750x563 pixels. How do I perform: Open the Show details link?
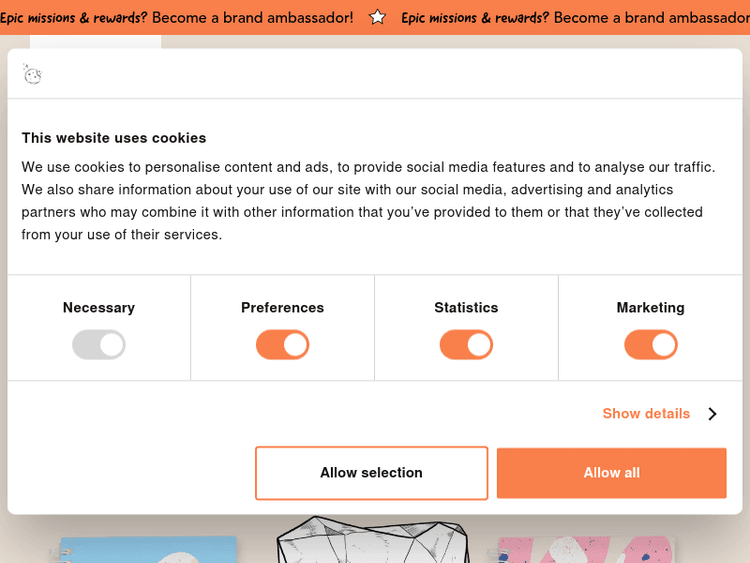tap(646, 414)
